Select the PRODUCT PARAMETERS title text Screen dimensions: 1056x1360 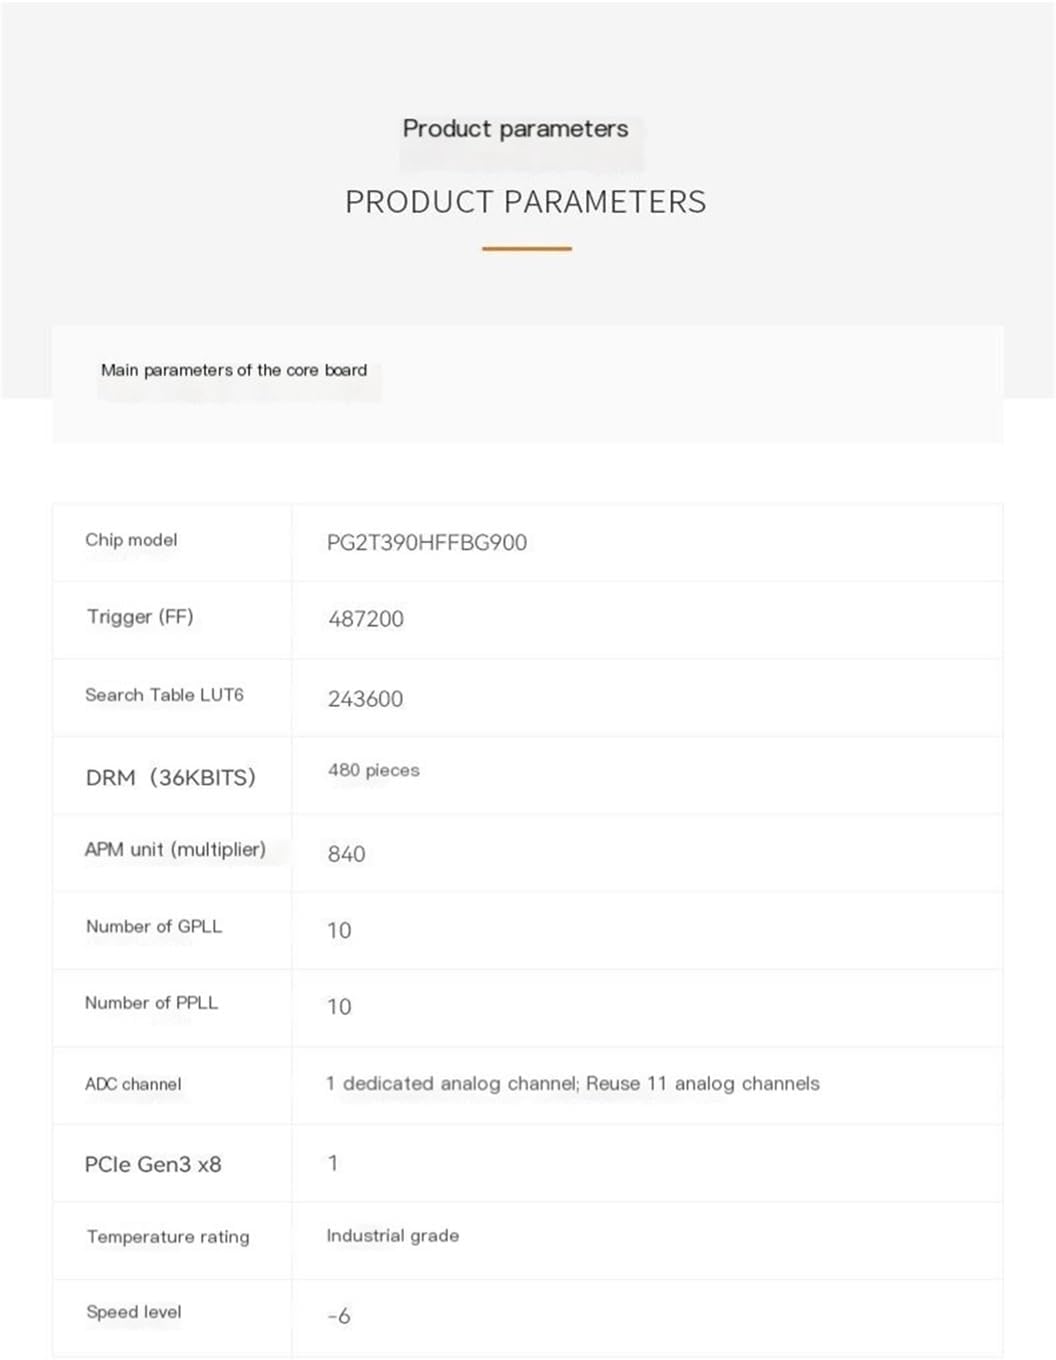(525, 202)
